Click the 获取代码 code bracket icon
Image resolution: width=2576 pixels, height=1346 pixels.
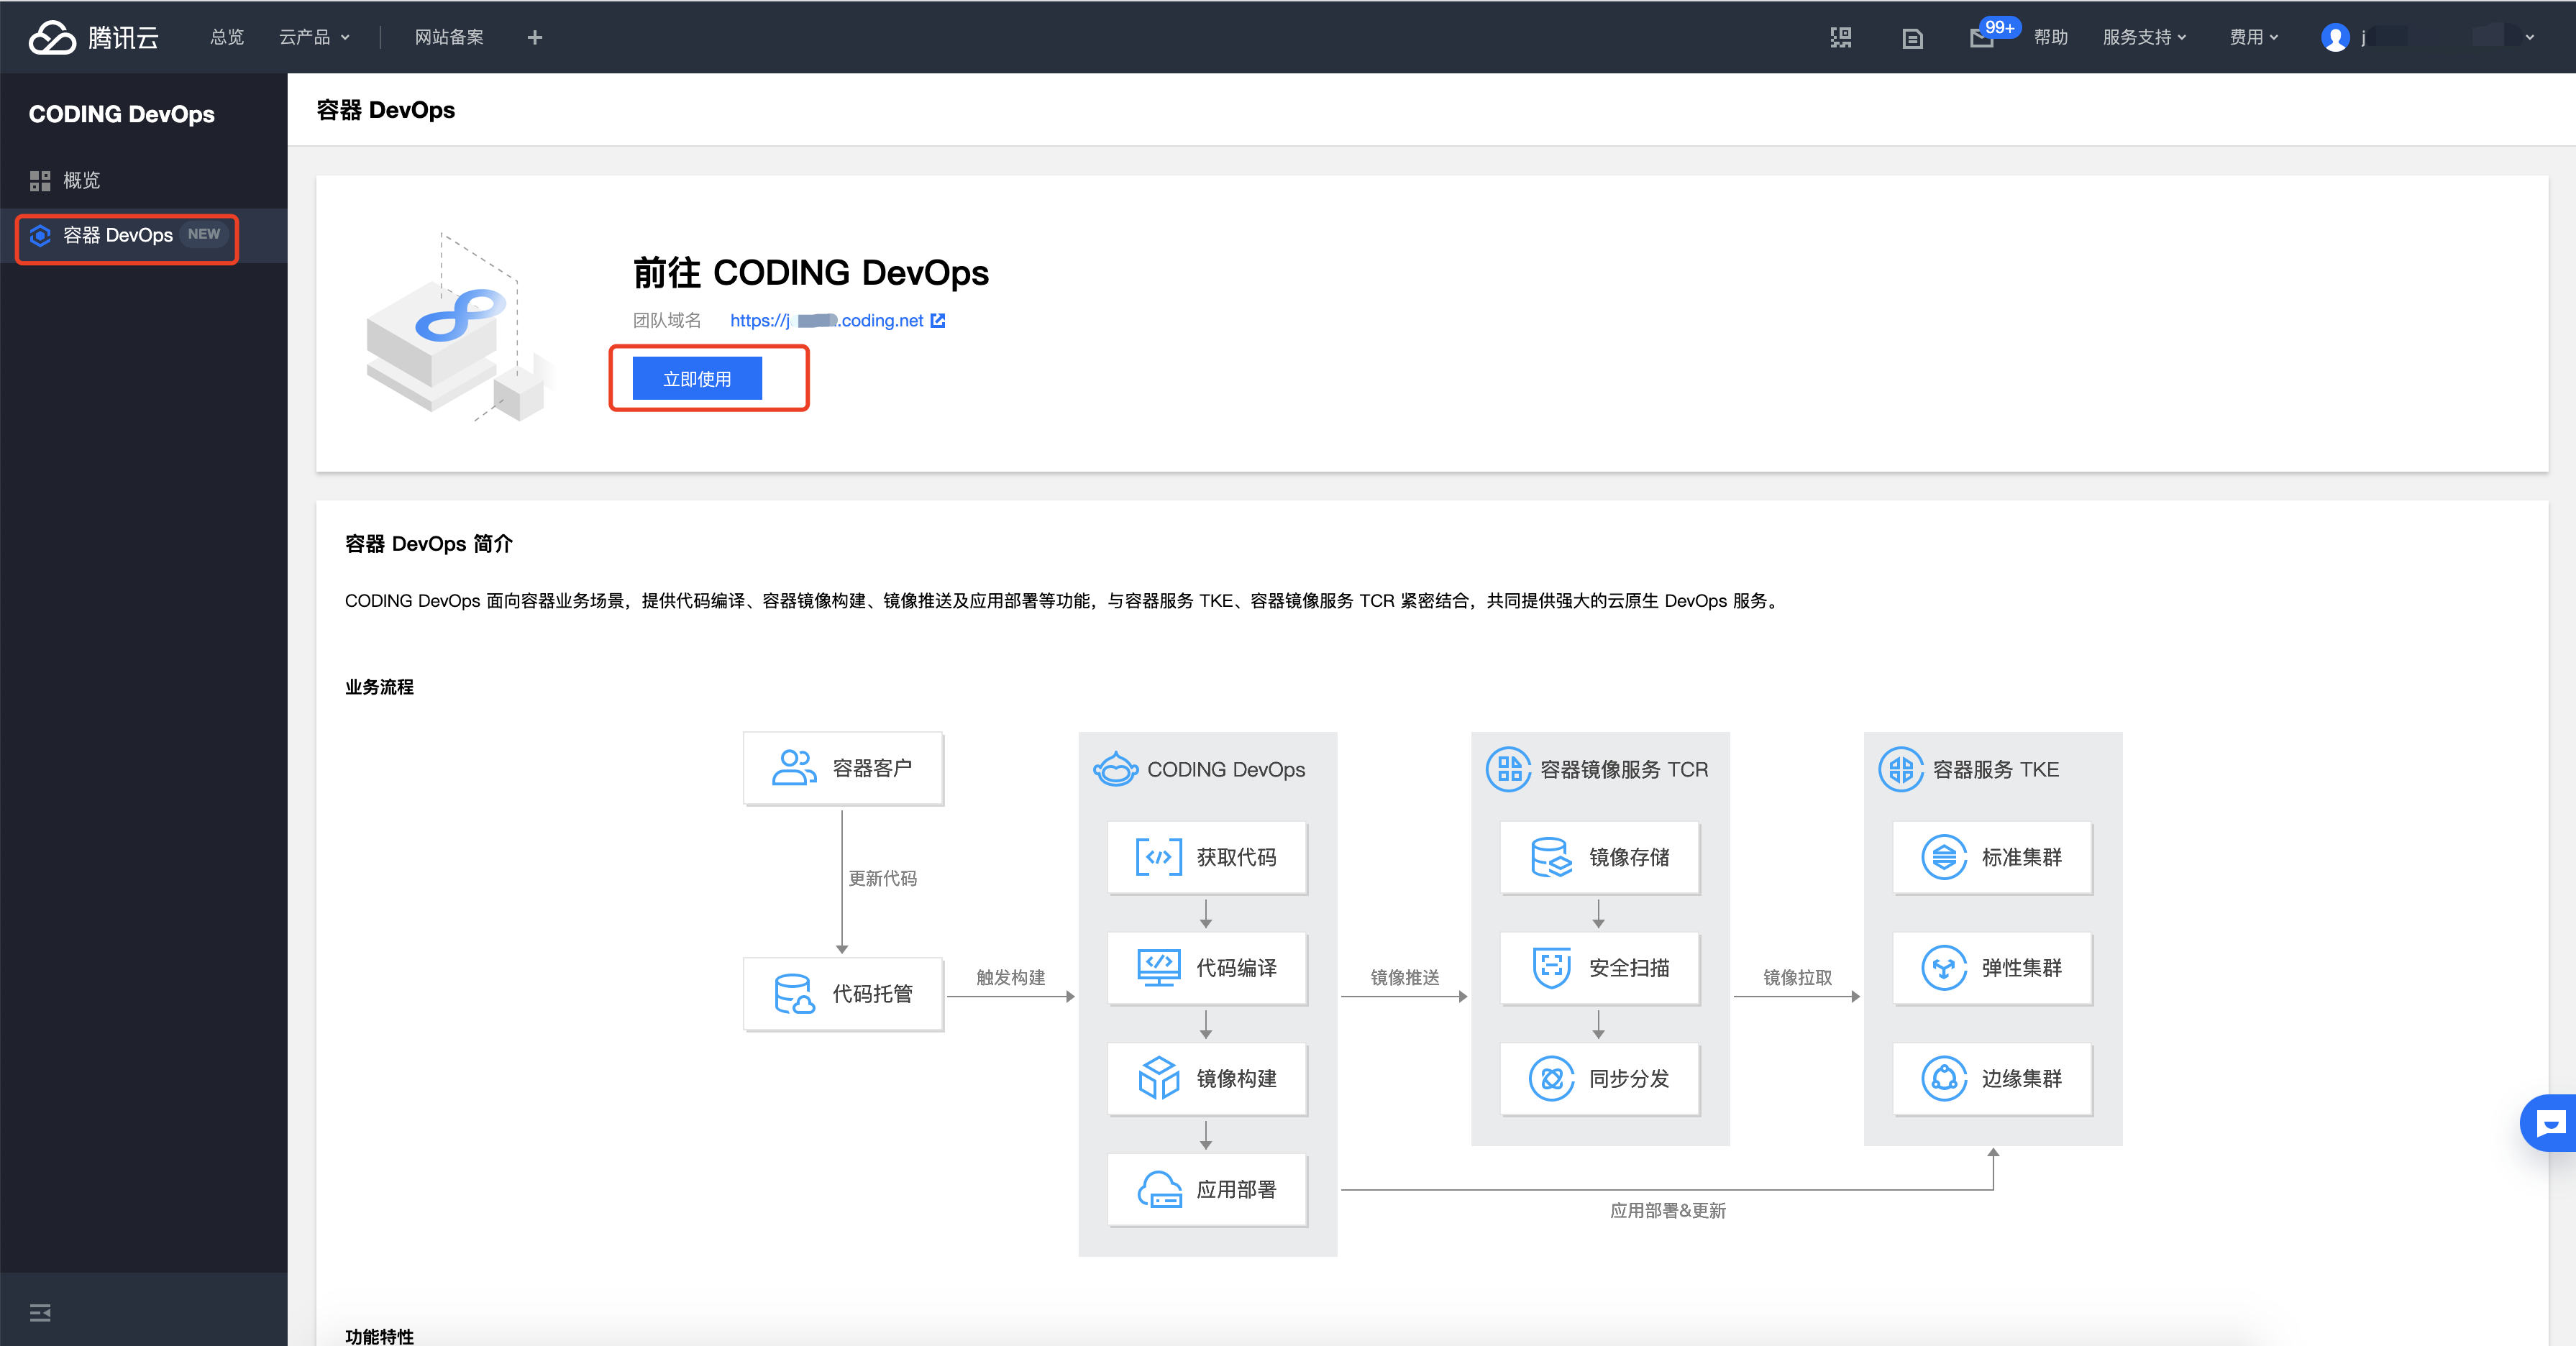(x=1158, y=857)
